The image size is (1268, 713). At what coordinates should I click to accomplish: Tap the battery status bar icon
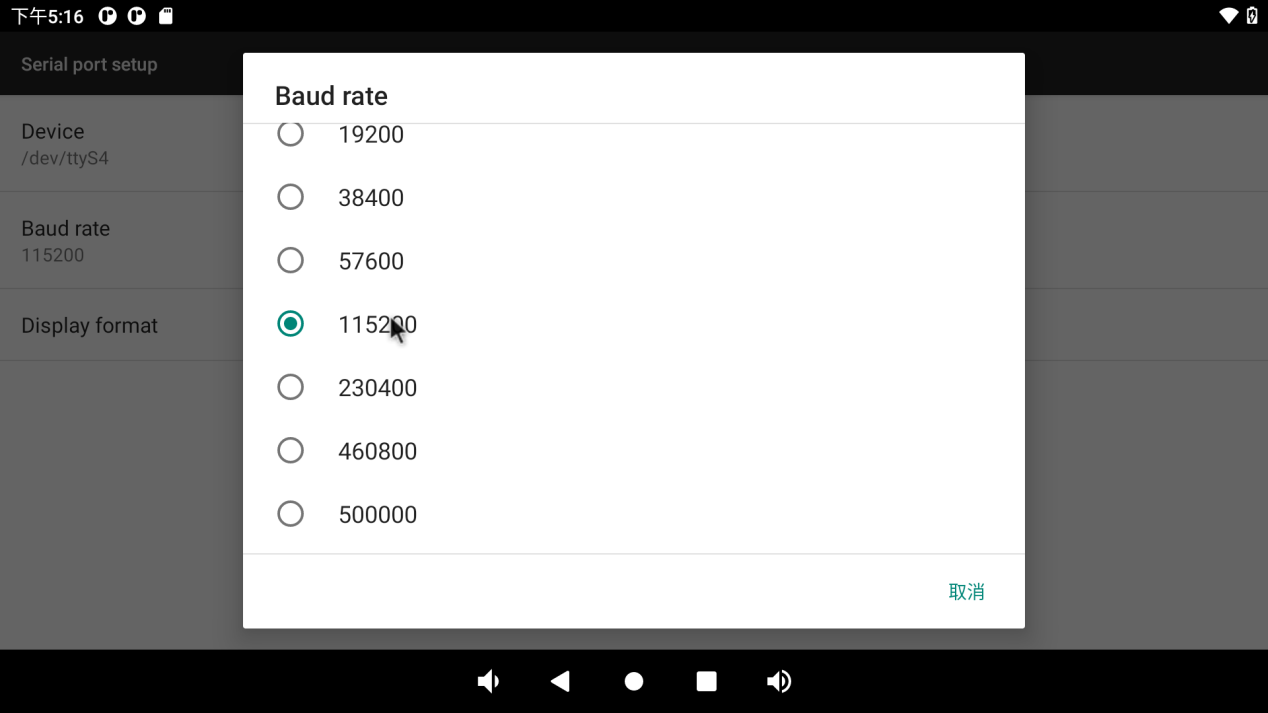[x=1252, y=16]
